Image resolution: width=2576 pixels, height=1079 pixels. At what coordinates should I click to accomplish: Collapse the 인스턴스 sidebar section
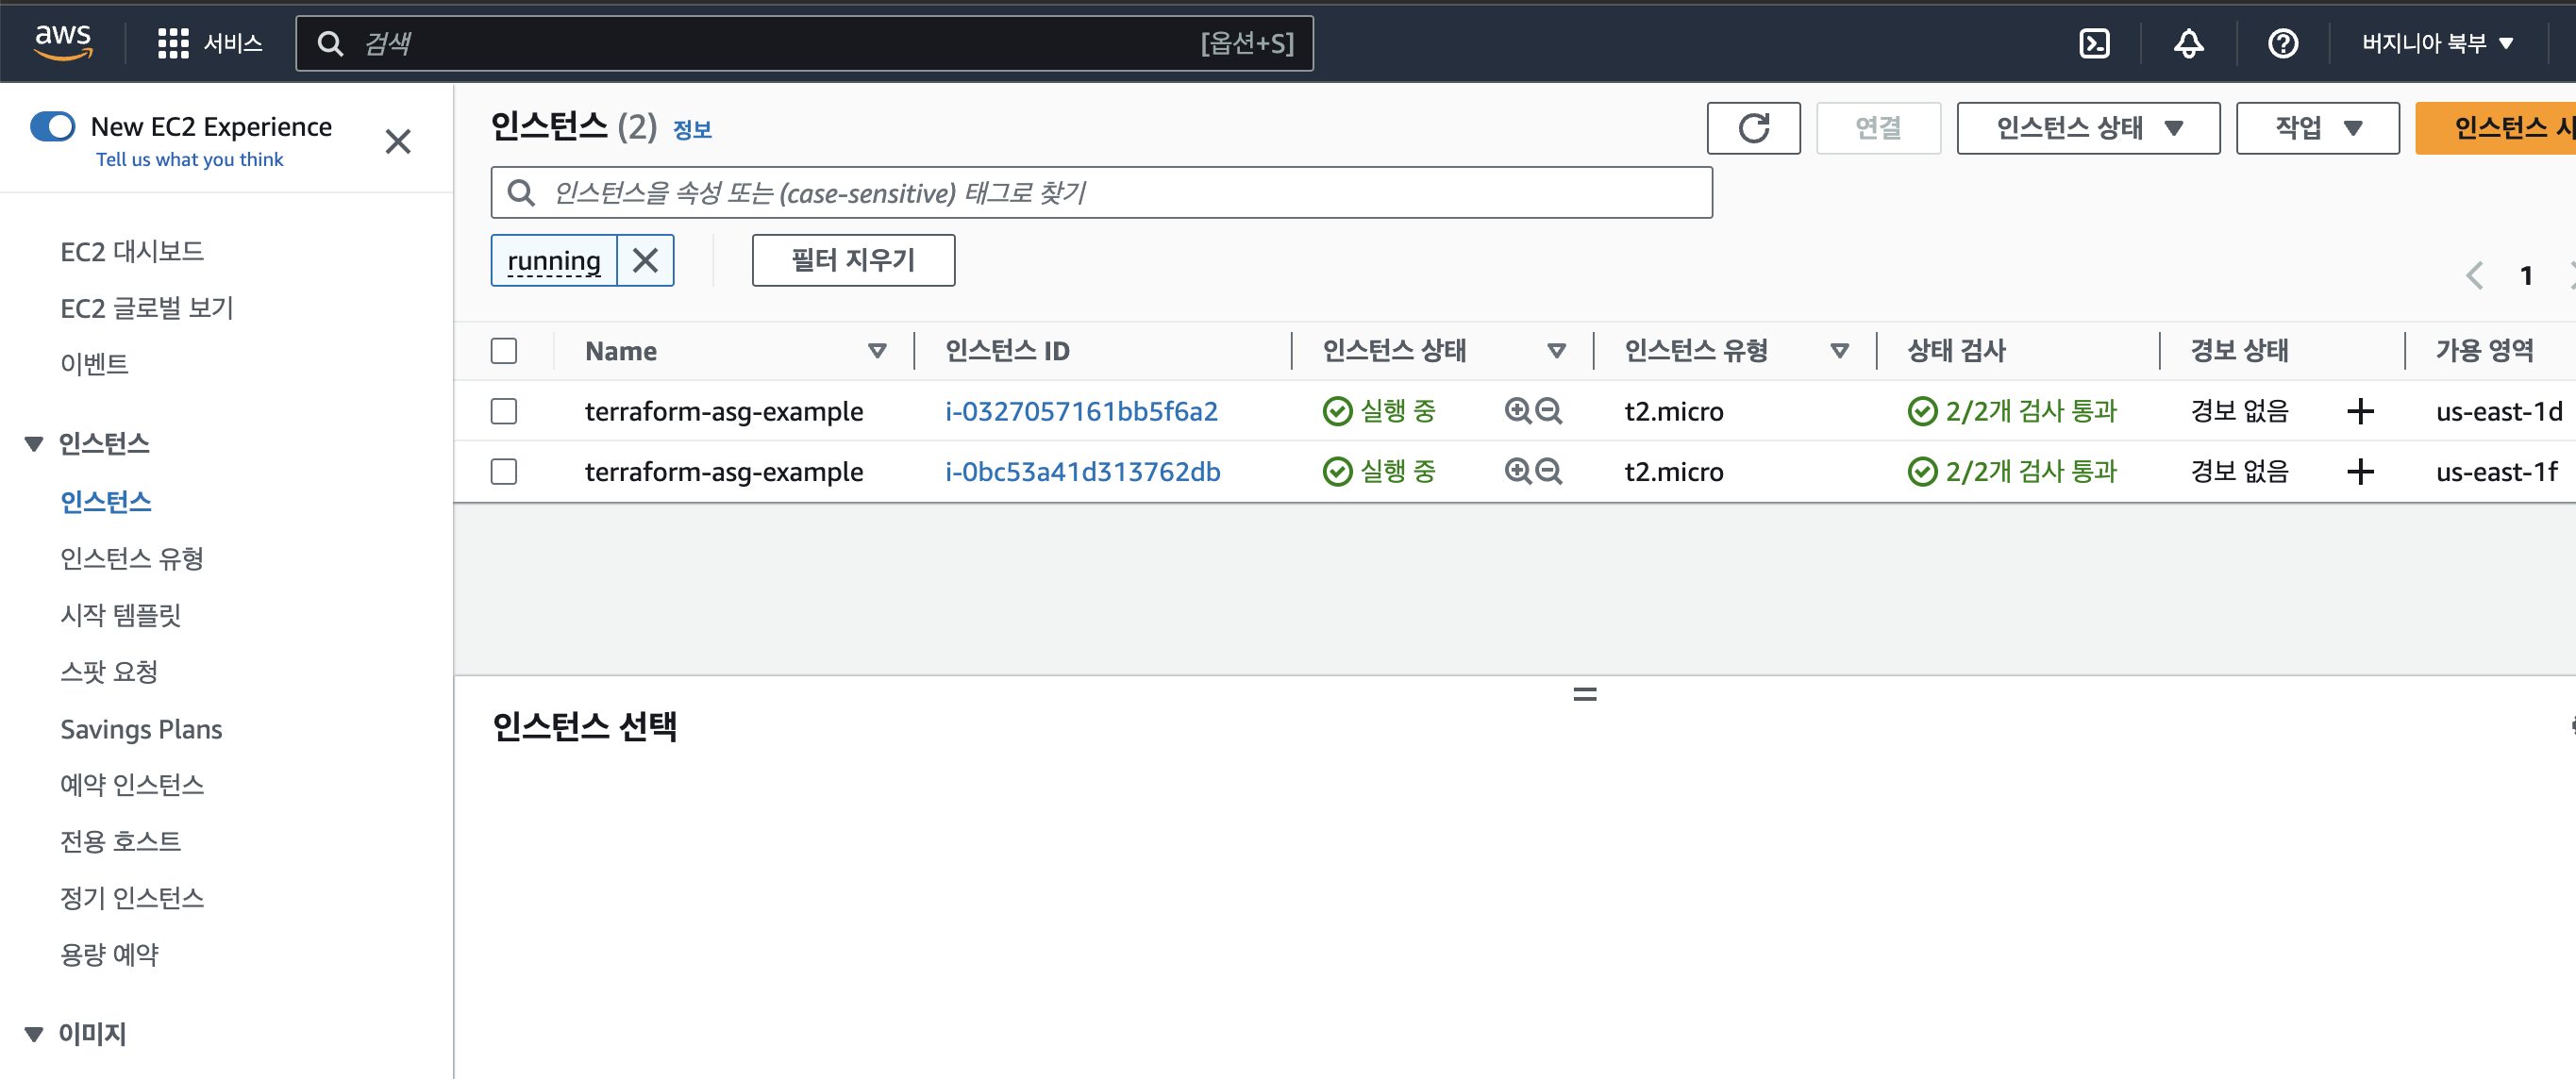point(34,443)
